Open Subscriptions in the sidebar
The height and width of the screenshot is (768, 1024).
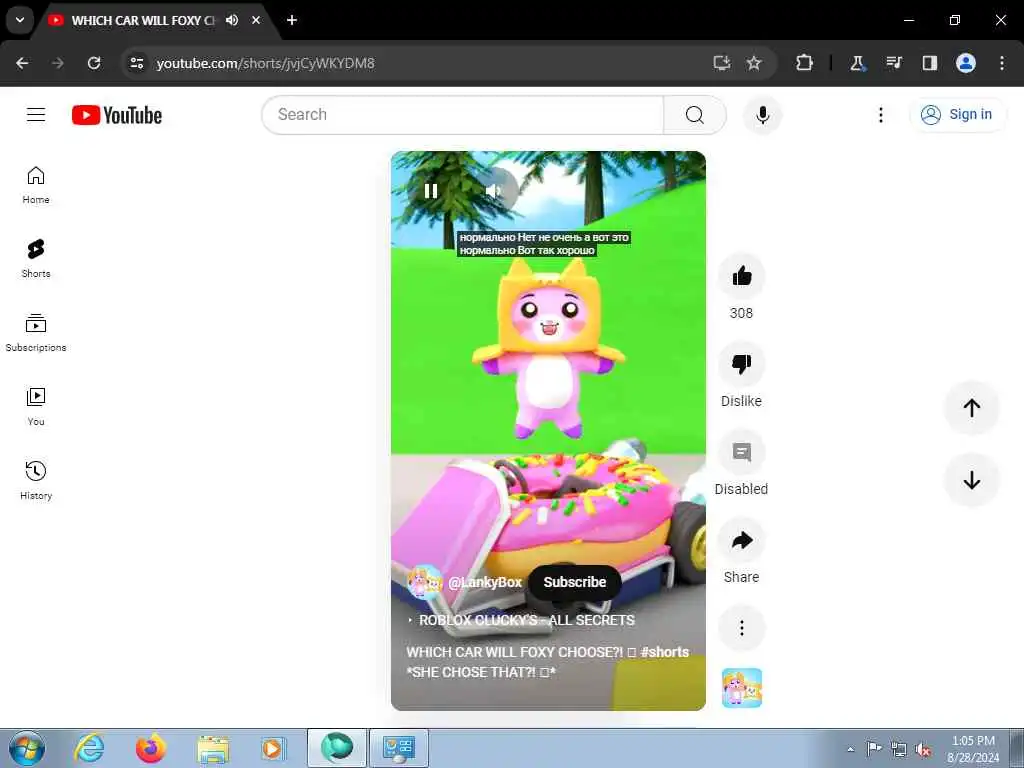point(36,333)
